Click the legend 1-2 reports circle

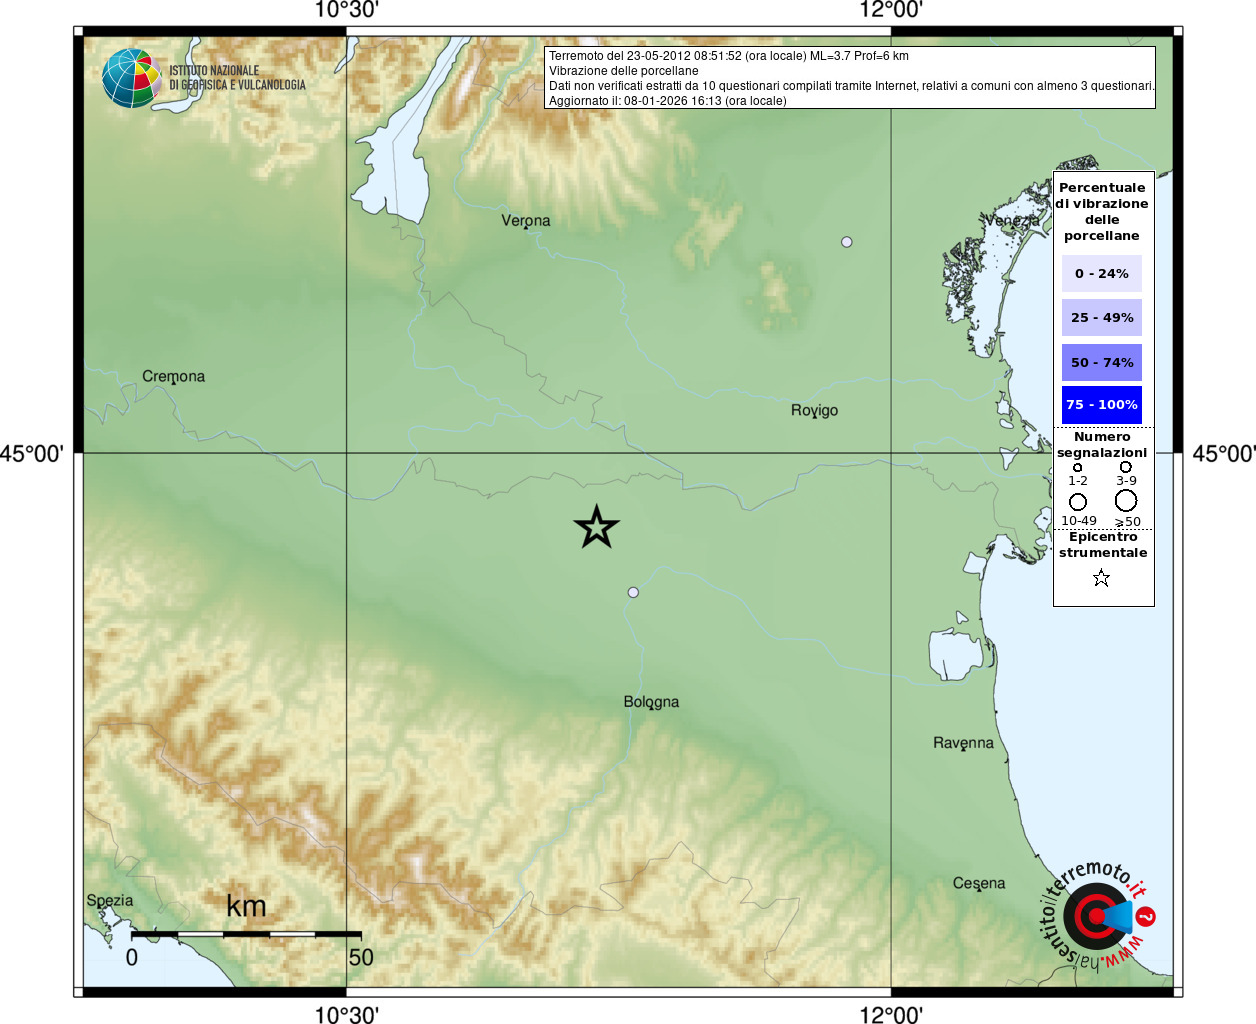tap(1077, 467)
